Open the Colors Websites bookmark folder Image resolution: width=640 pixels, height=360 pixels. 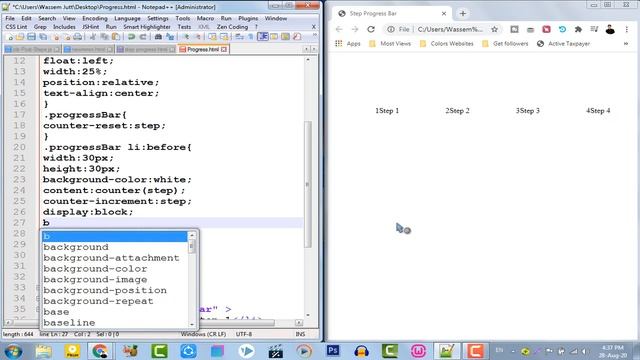tap(447, 44)
